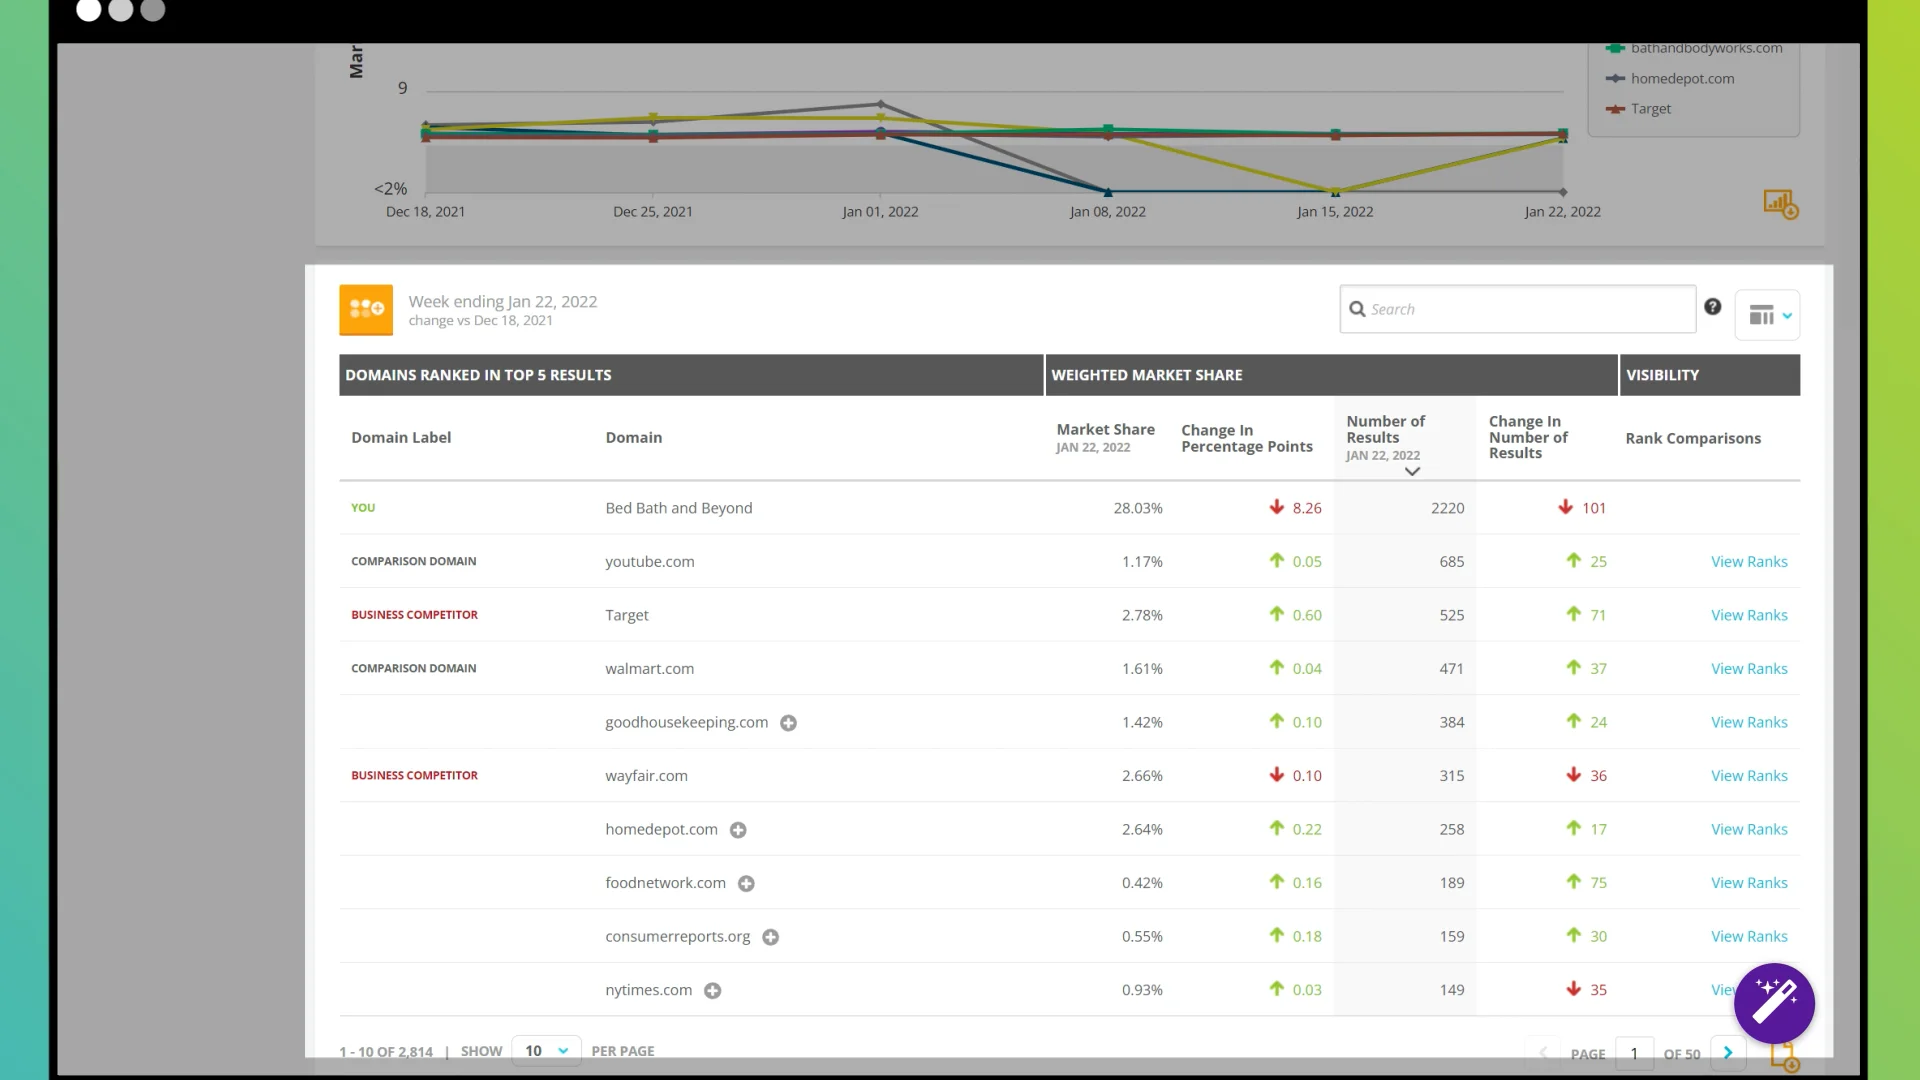
Task: Click the plus icon next to consumerreports.org
Action: click(770, 937)
